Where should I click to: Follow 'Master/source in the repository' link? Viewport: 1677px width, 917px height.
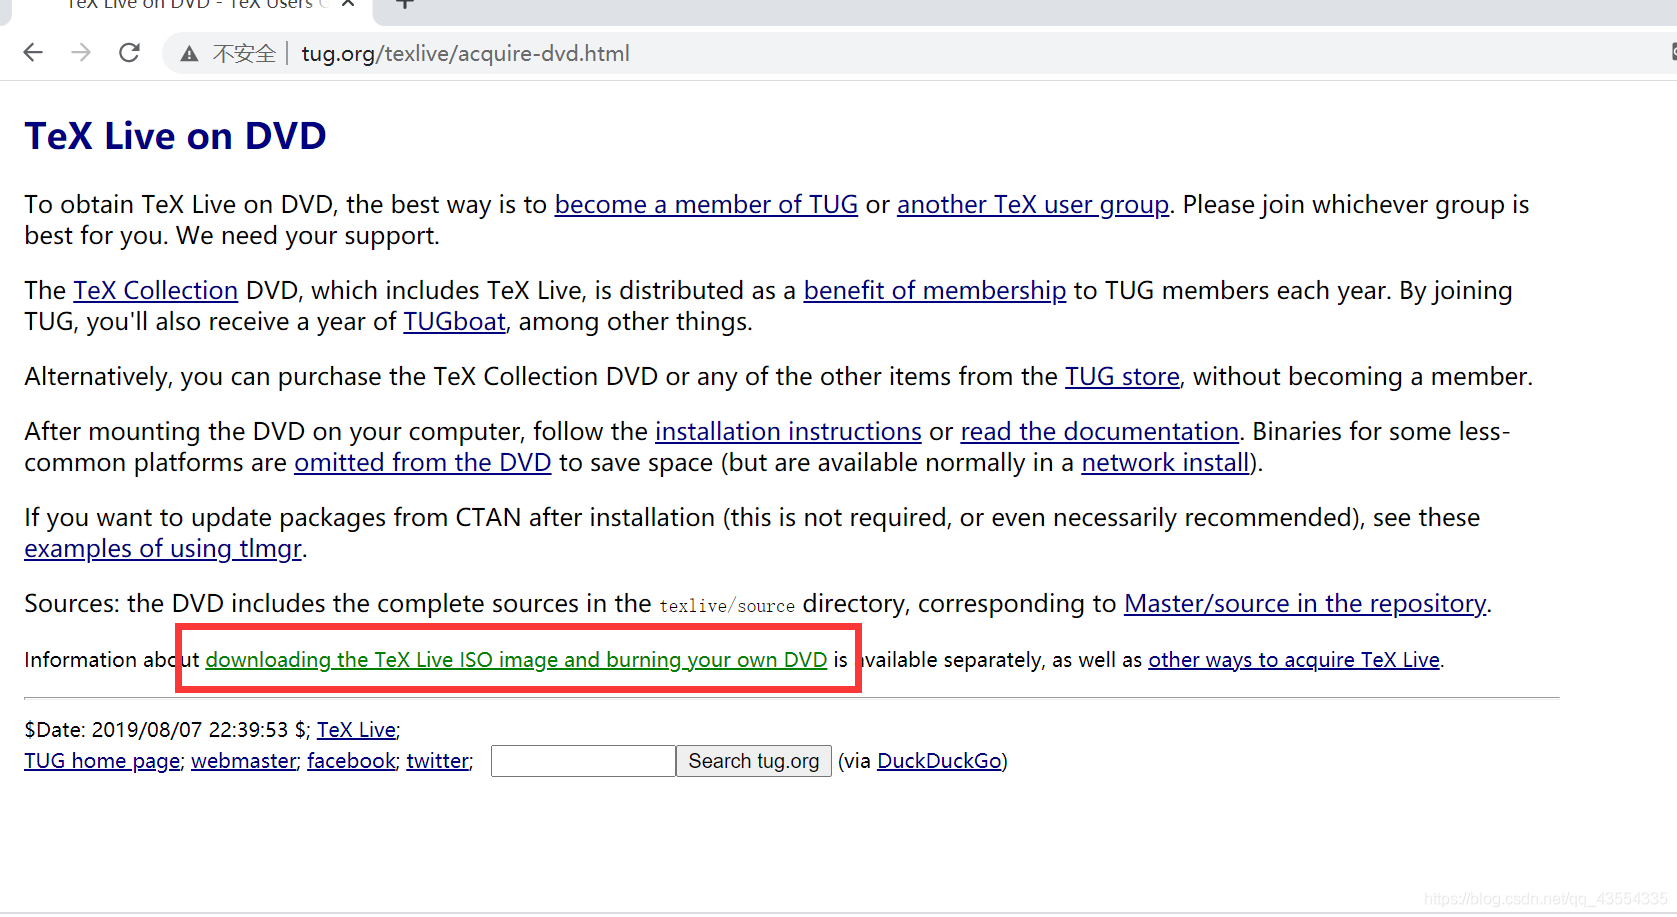pyautogui.click(x=1305, y=604)
